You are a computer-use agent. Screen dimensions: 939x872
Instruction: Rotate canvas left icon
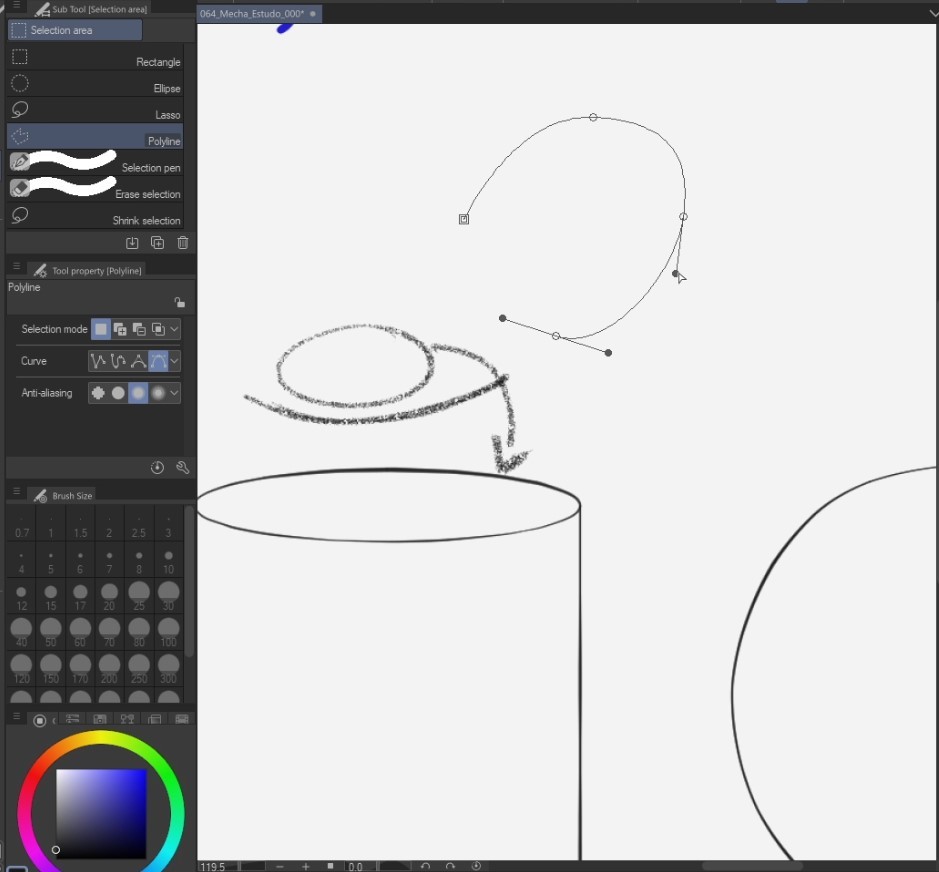[x=425, y=866]
